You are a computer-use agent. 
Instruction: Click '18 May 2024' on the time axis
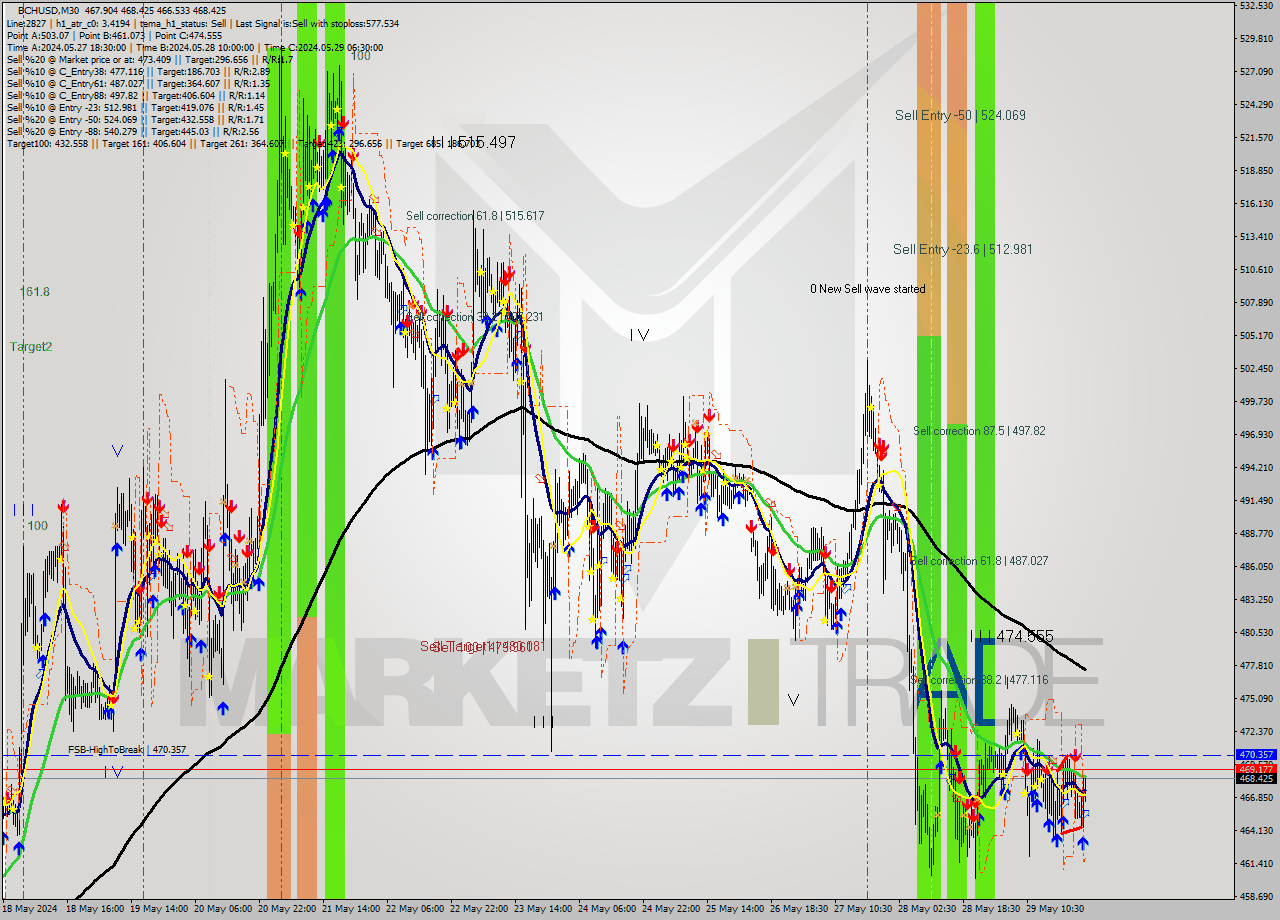[30, 910]
